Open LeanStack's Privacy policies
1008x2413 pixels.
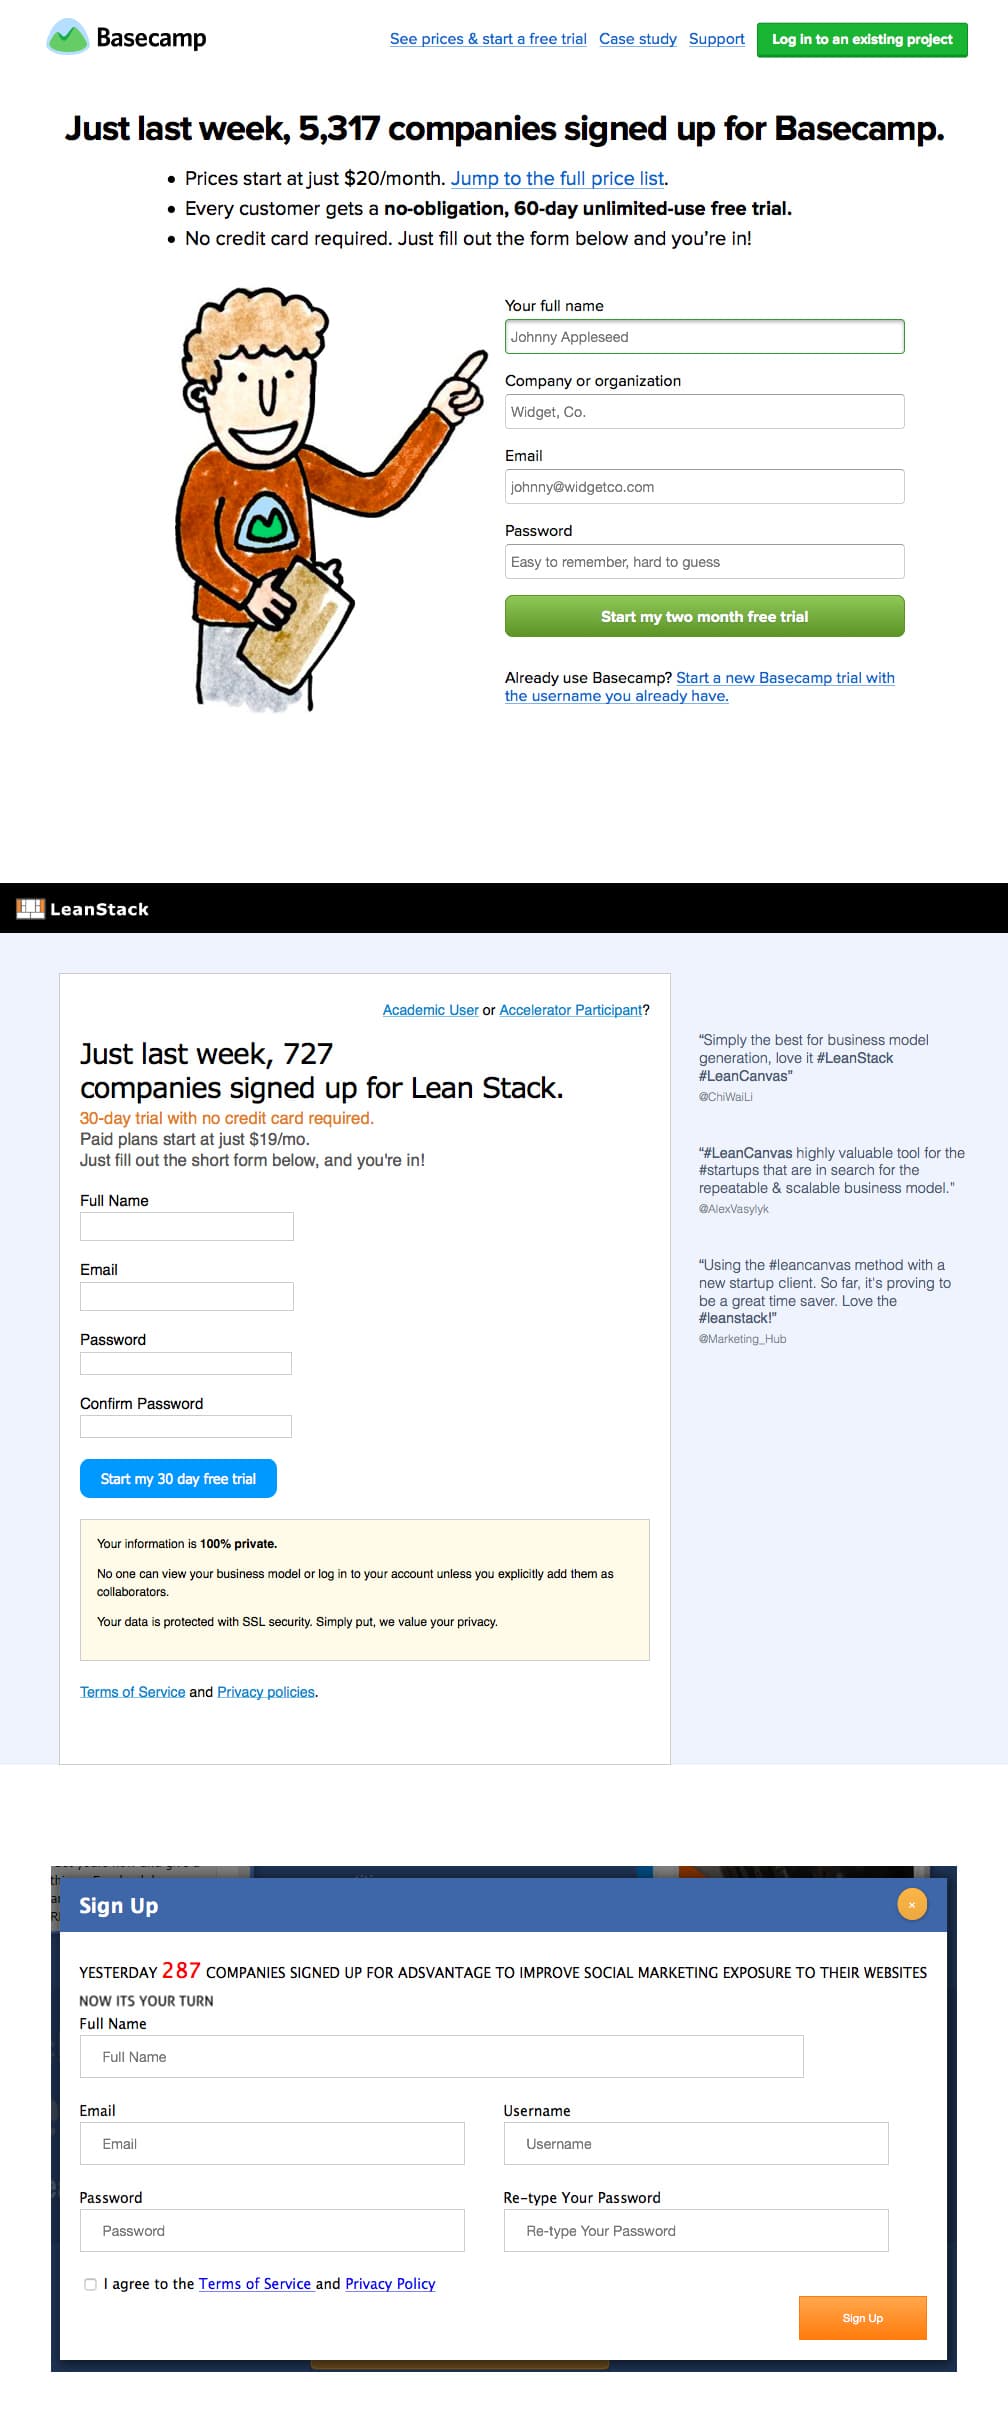coord(265,1691)
